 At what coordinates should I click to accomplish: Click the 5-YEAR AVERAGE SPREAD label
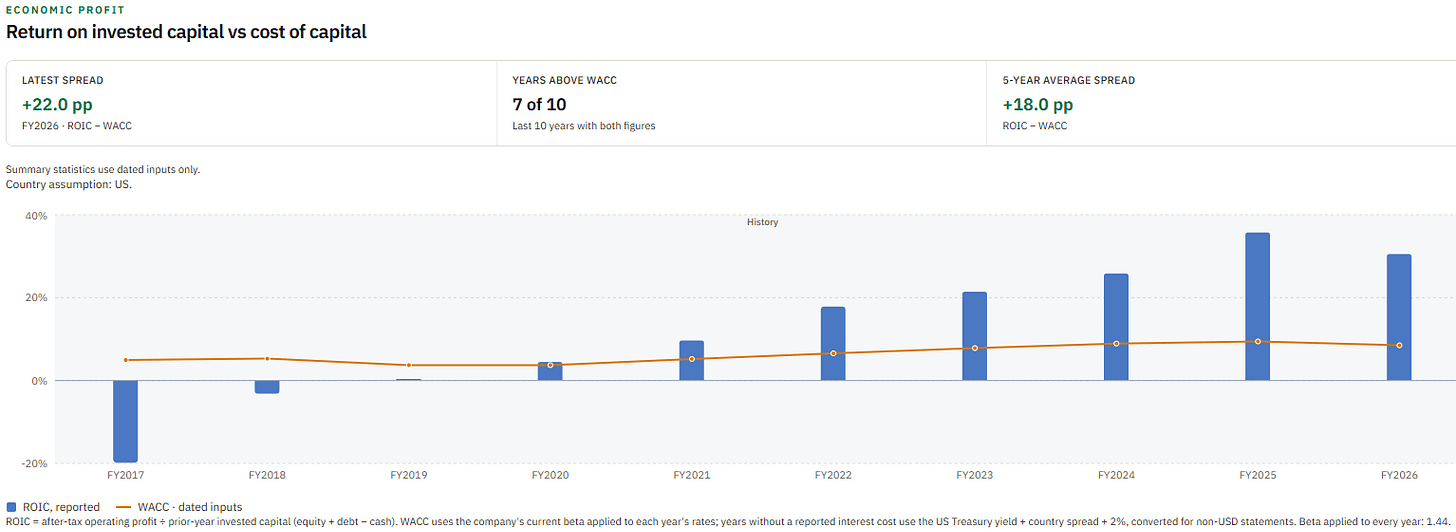tap(1068, 80)
